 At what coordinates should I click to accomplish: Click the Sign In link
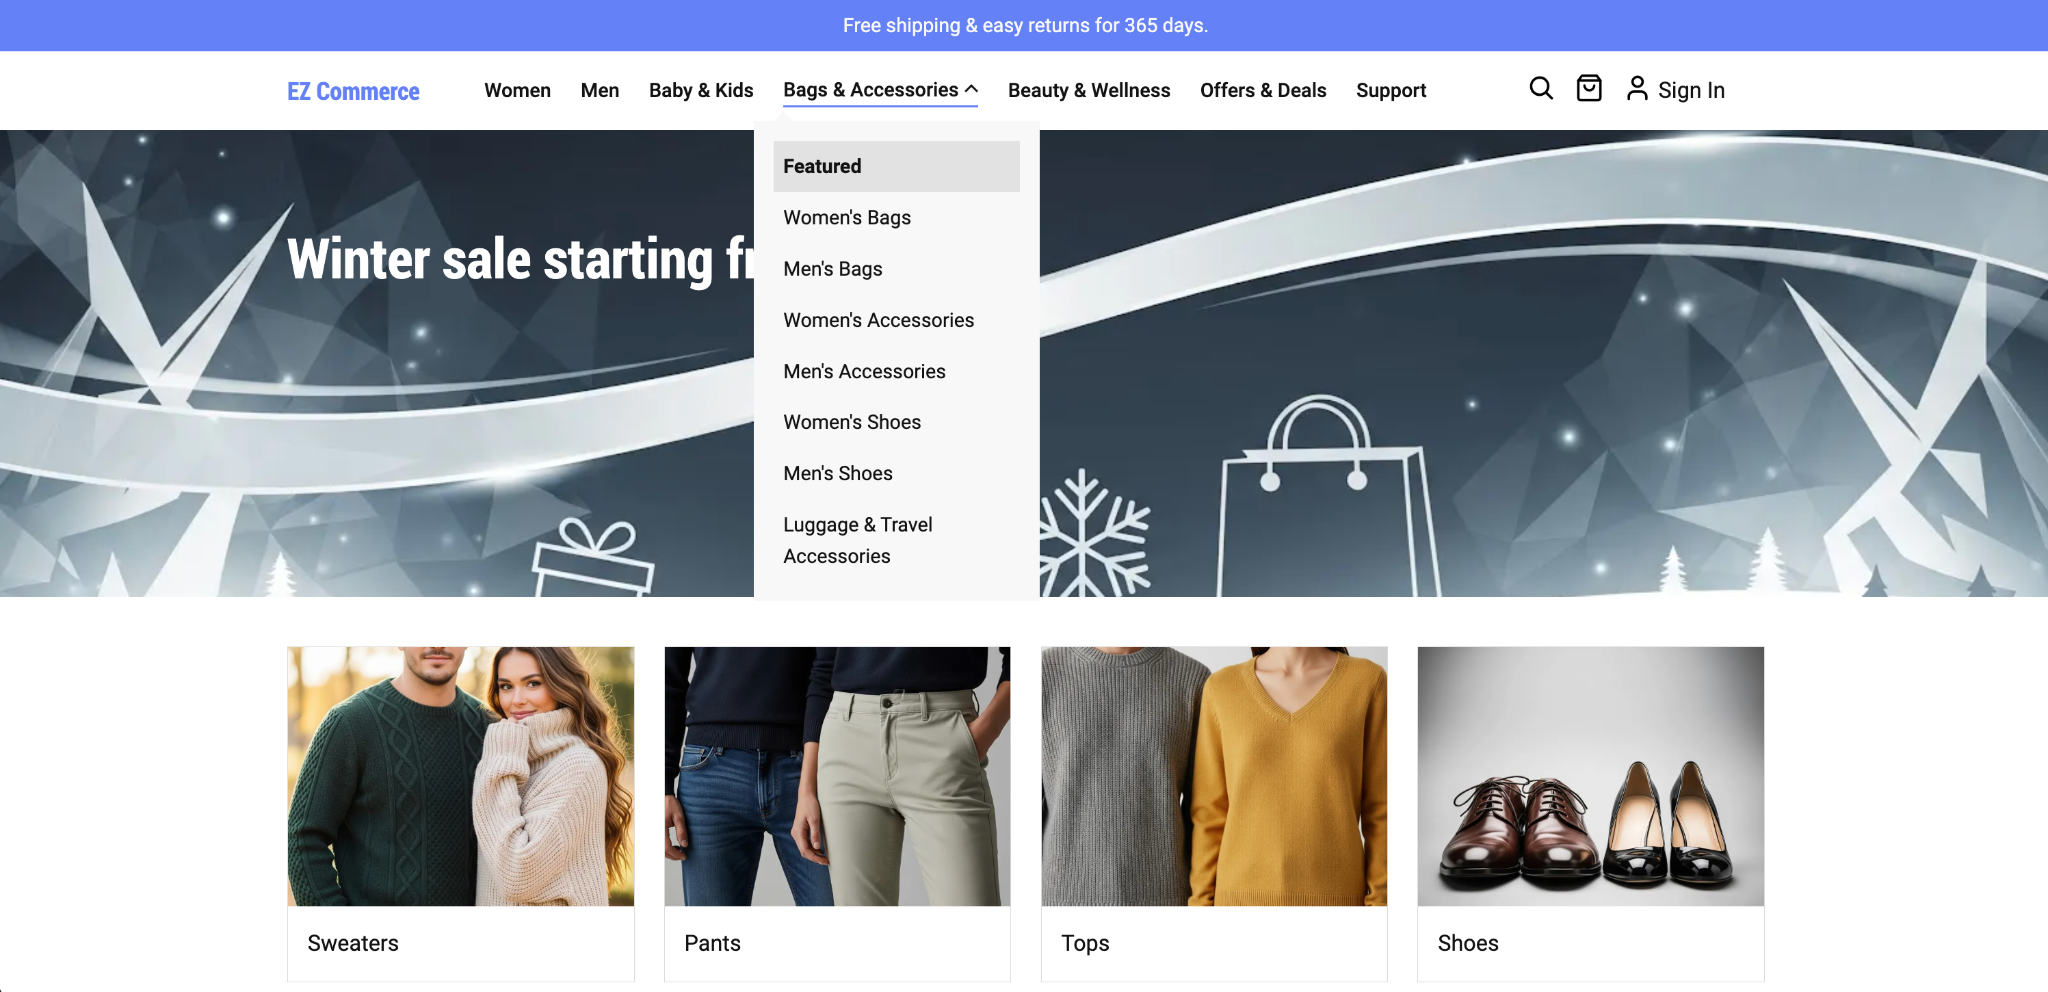point(1691,90)
